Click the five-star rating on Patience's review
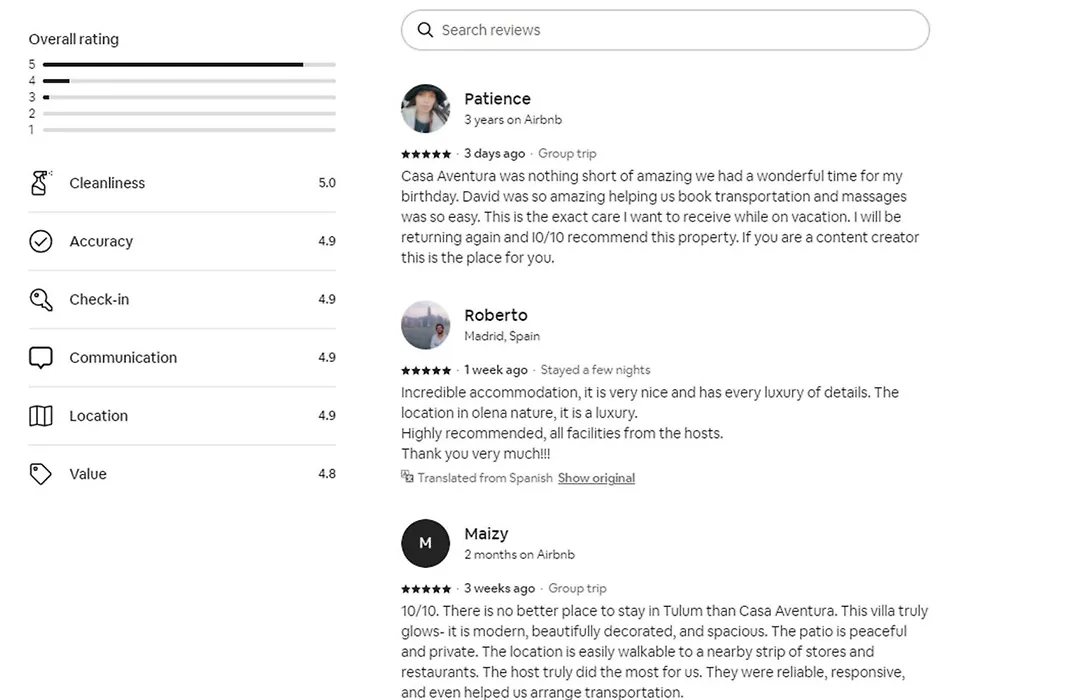The image size is (1080, 700). pyautogui.click(x=426, y=154)
